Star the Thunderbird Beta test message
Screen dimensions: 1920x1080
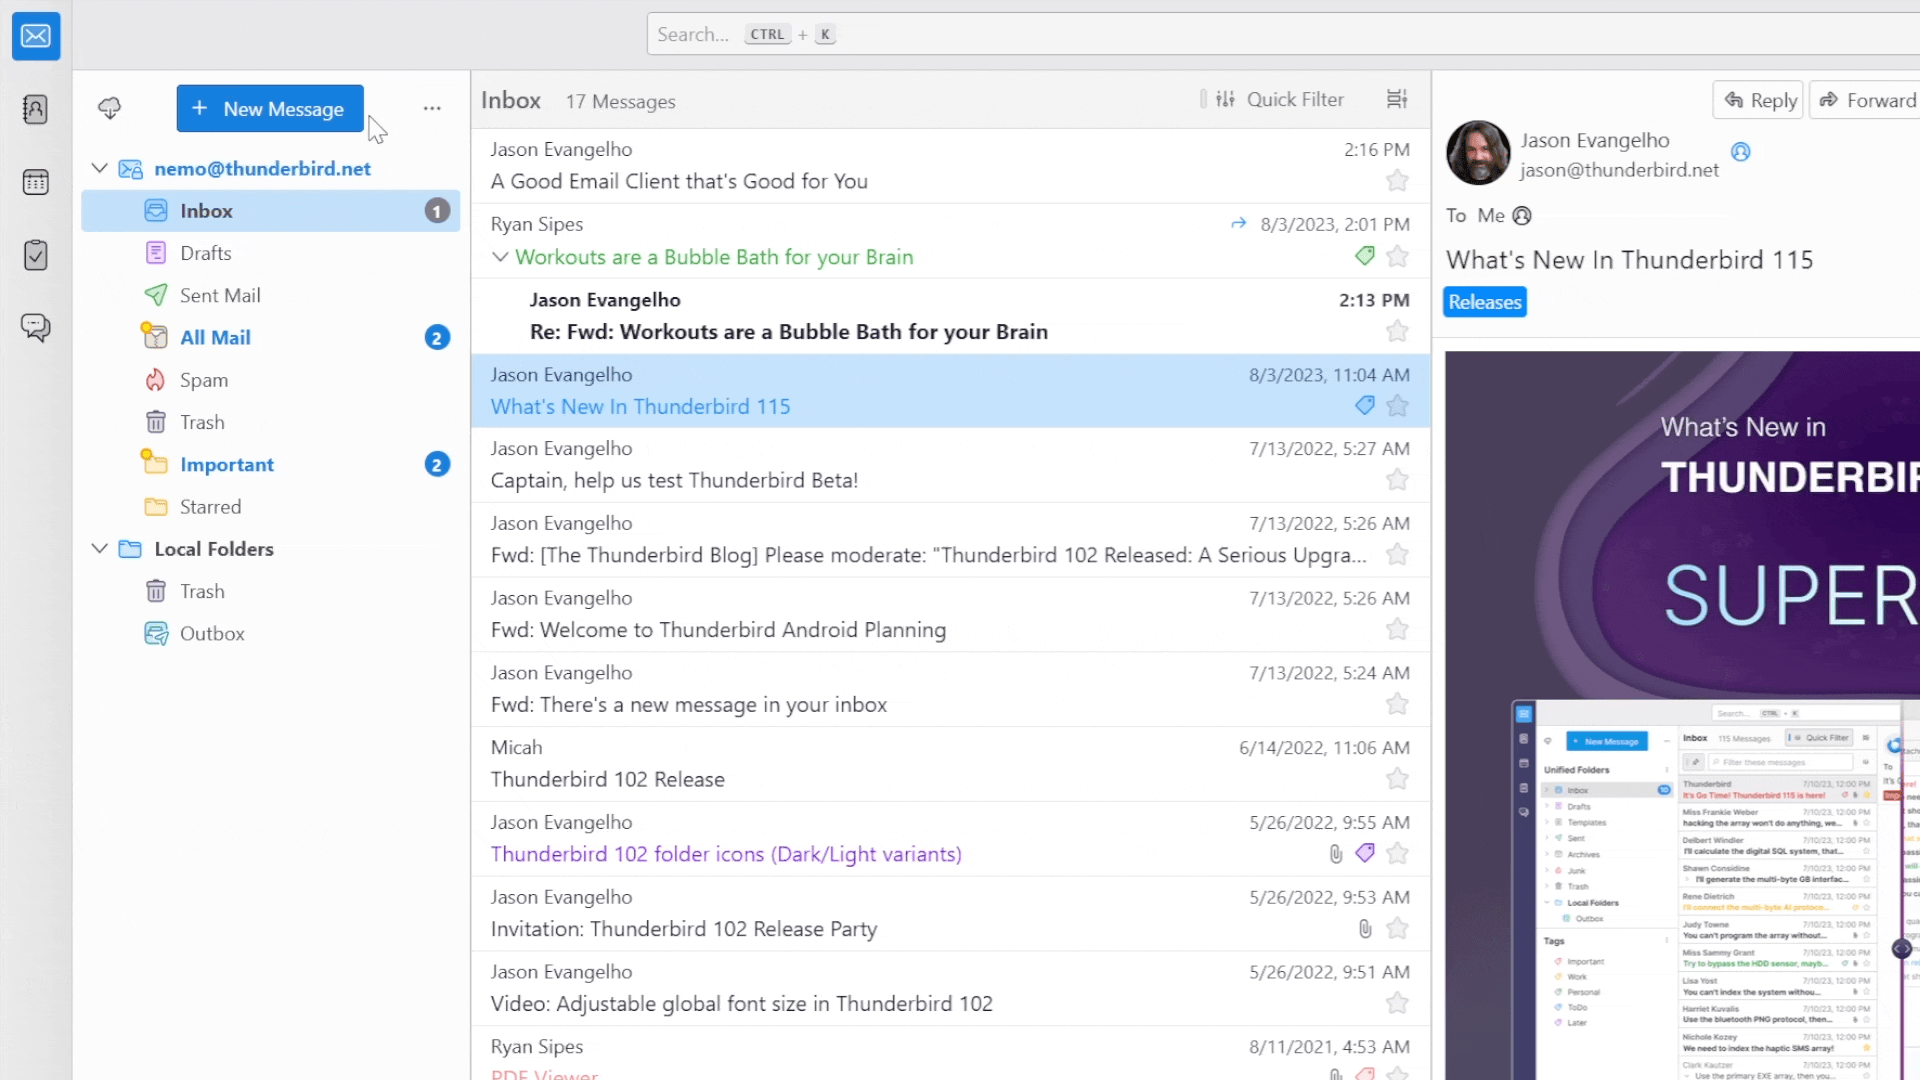click(x=1397, y=480)
